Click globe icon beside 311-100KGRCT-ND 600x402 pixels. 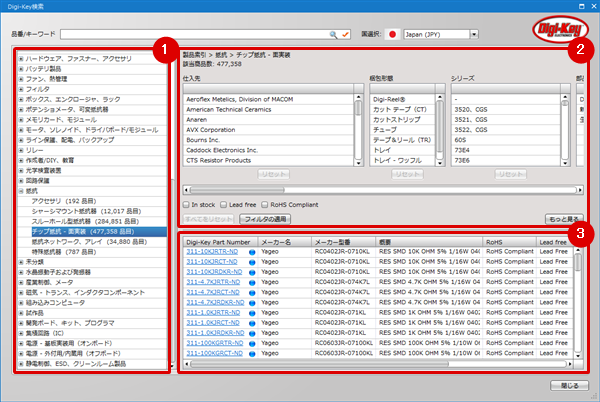coord(252,354)
